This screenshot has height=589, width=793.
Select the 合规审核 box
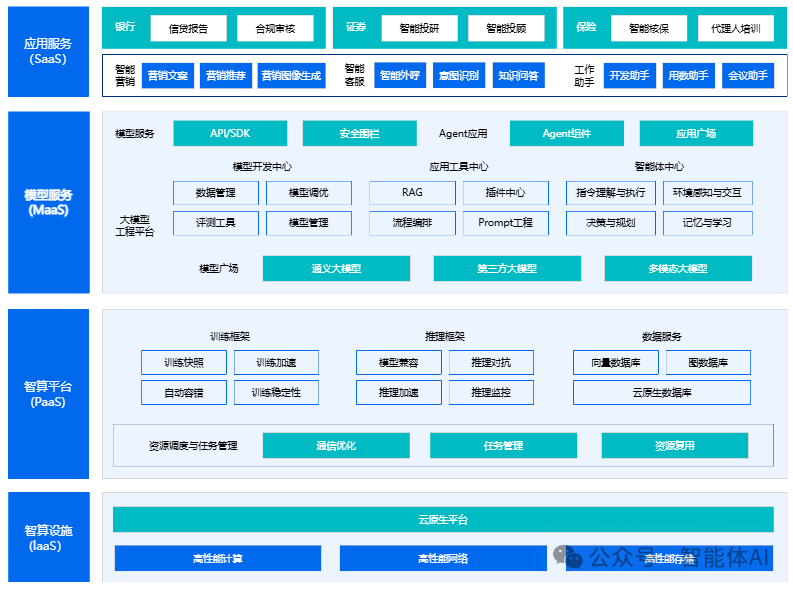275,28
